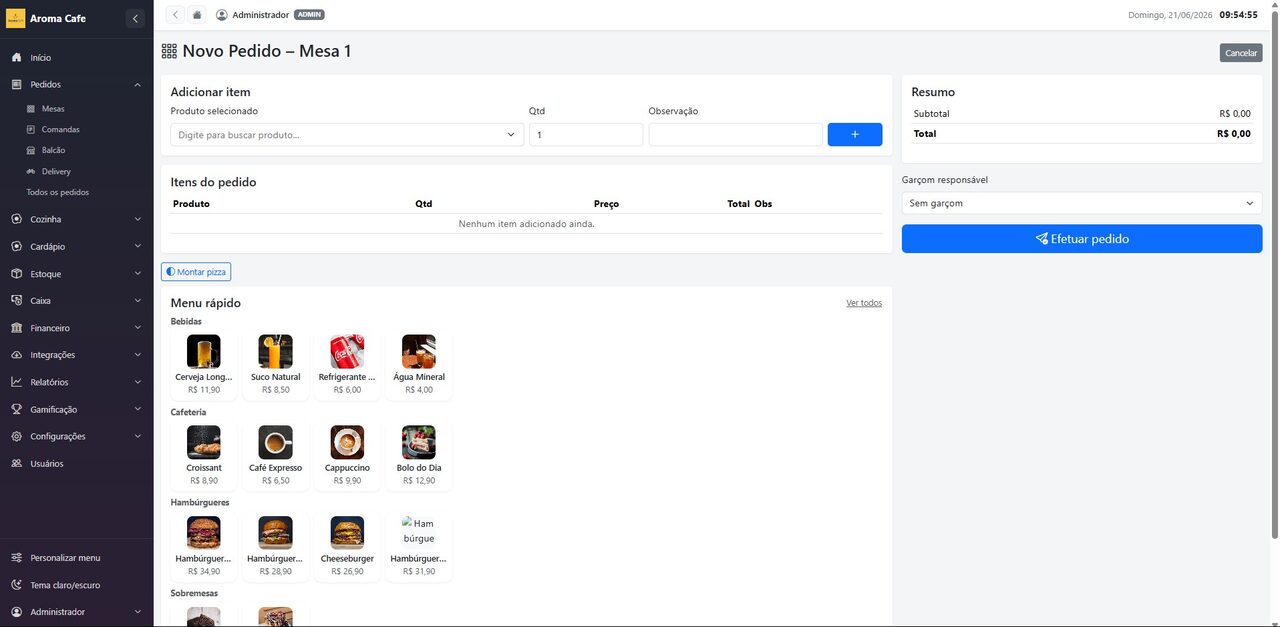Screen dimensions: 1280x627
Task: Click the Cancelar button
Action: click(1241, 53)
